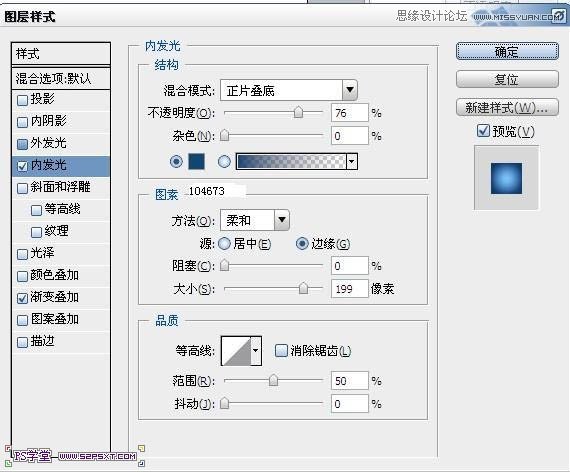Viewport: 570px width, 472px height.
Task: Select the 边缘(G) source radio button
Action: click(x=302, y=244)
